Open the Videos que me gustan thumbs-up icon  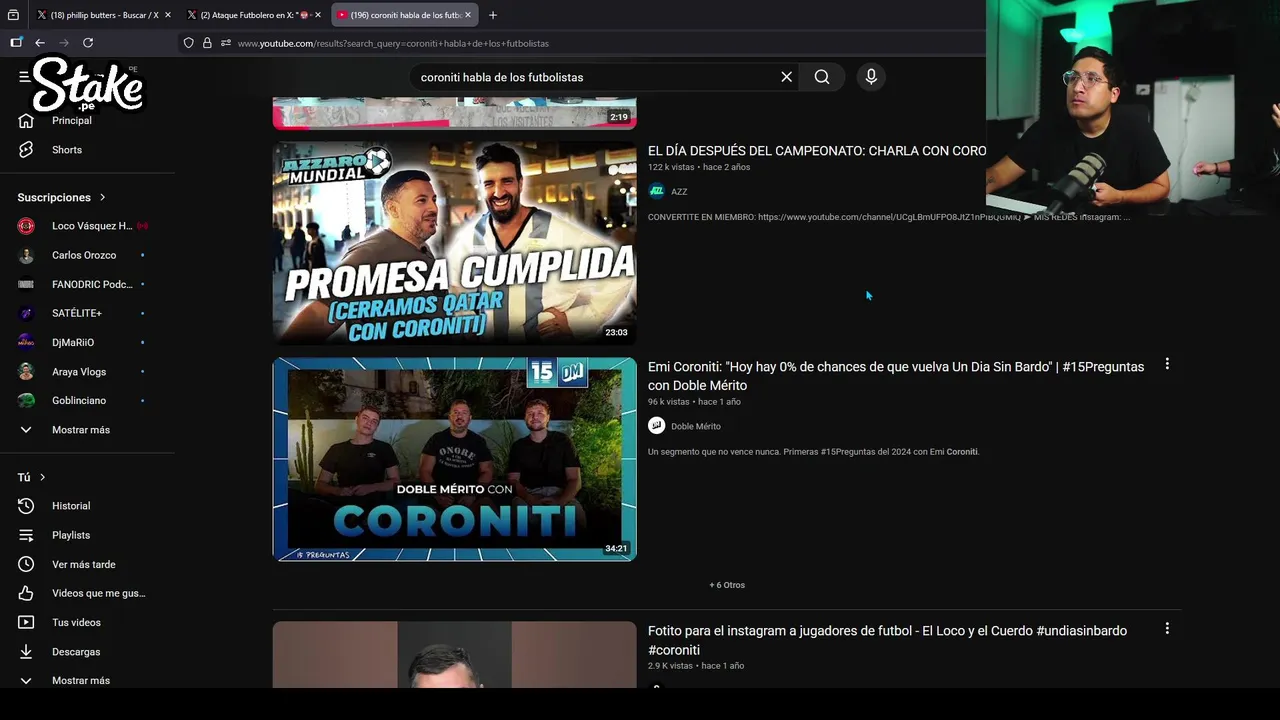click(26, 593)
